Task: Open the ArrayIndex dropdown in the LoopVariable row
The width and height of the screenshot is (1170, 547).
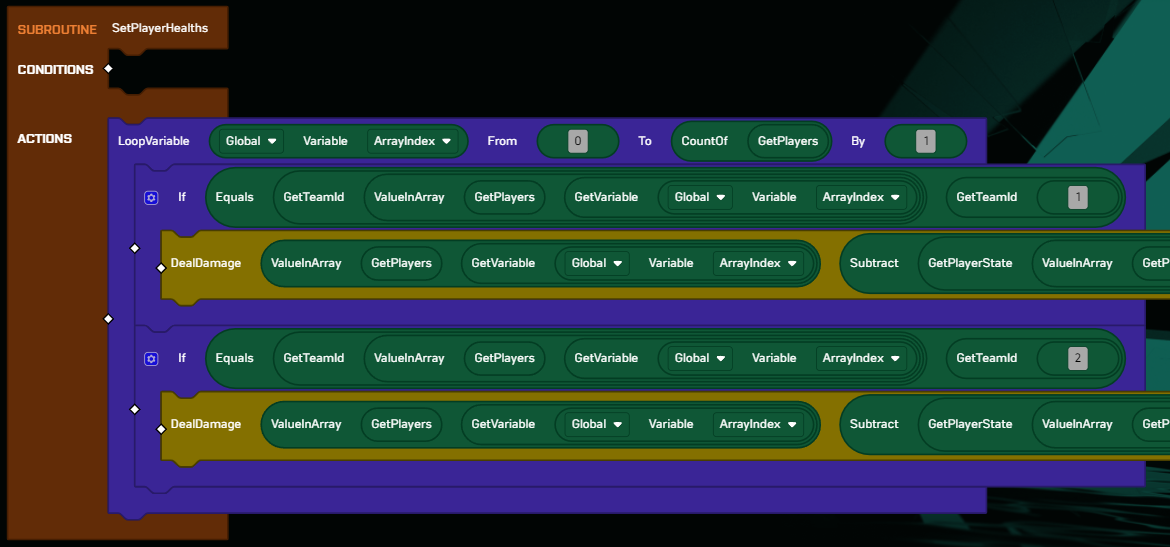Action: pyautogui.click(x=413, y=141)
